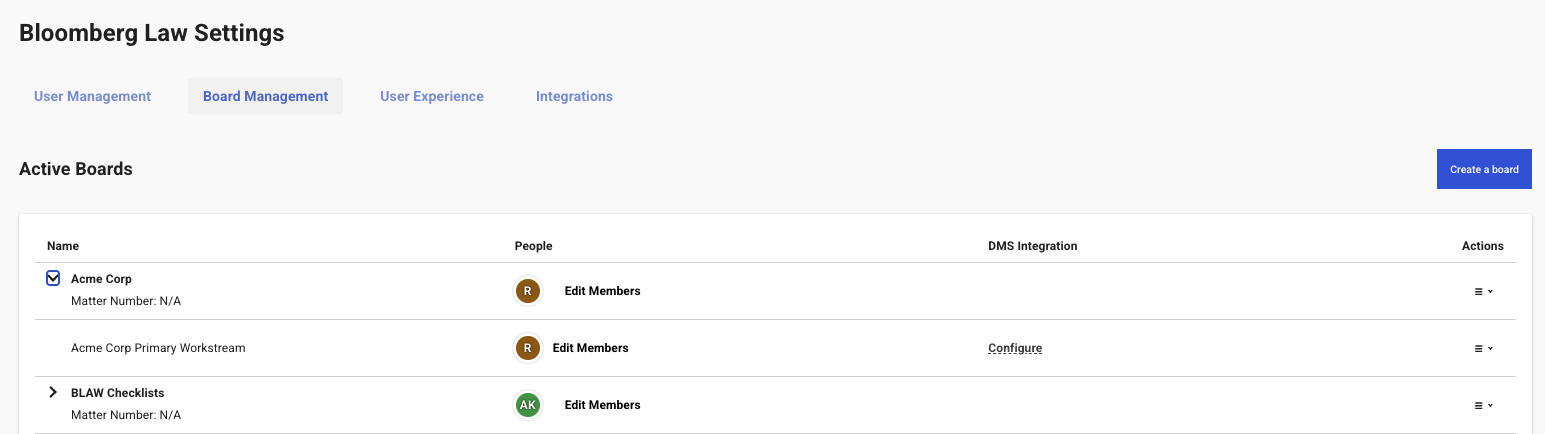
Task: Expand the BLAW Checklists row chevron
Action: 53,393
